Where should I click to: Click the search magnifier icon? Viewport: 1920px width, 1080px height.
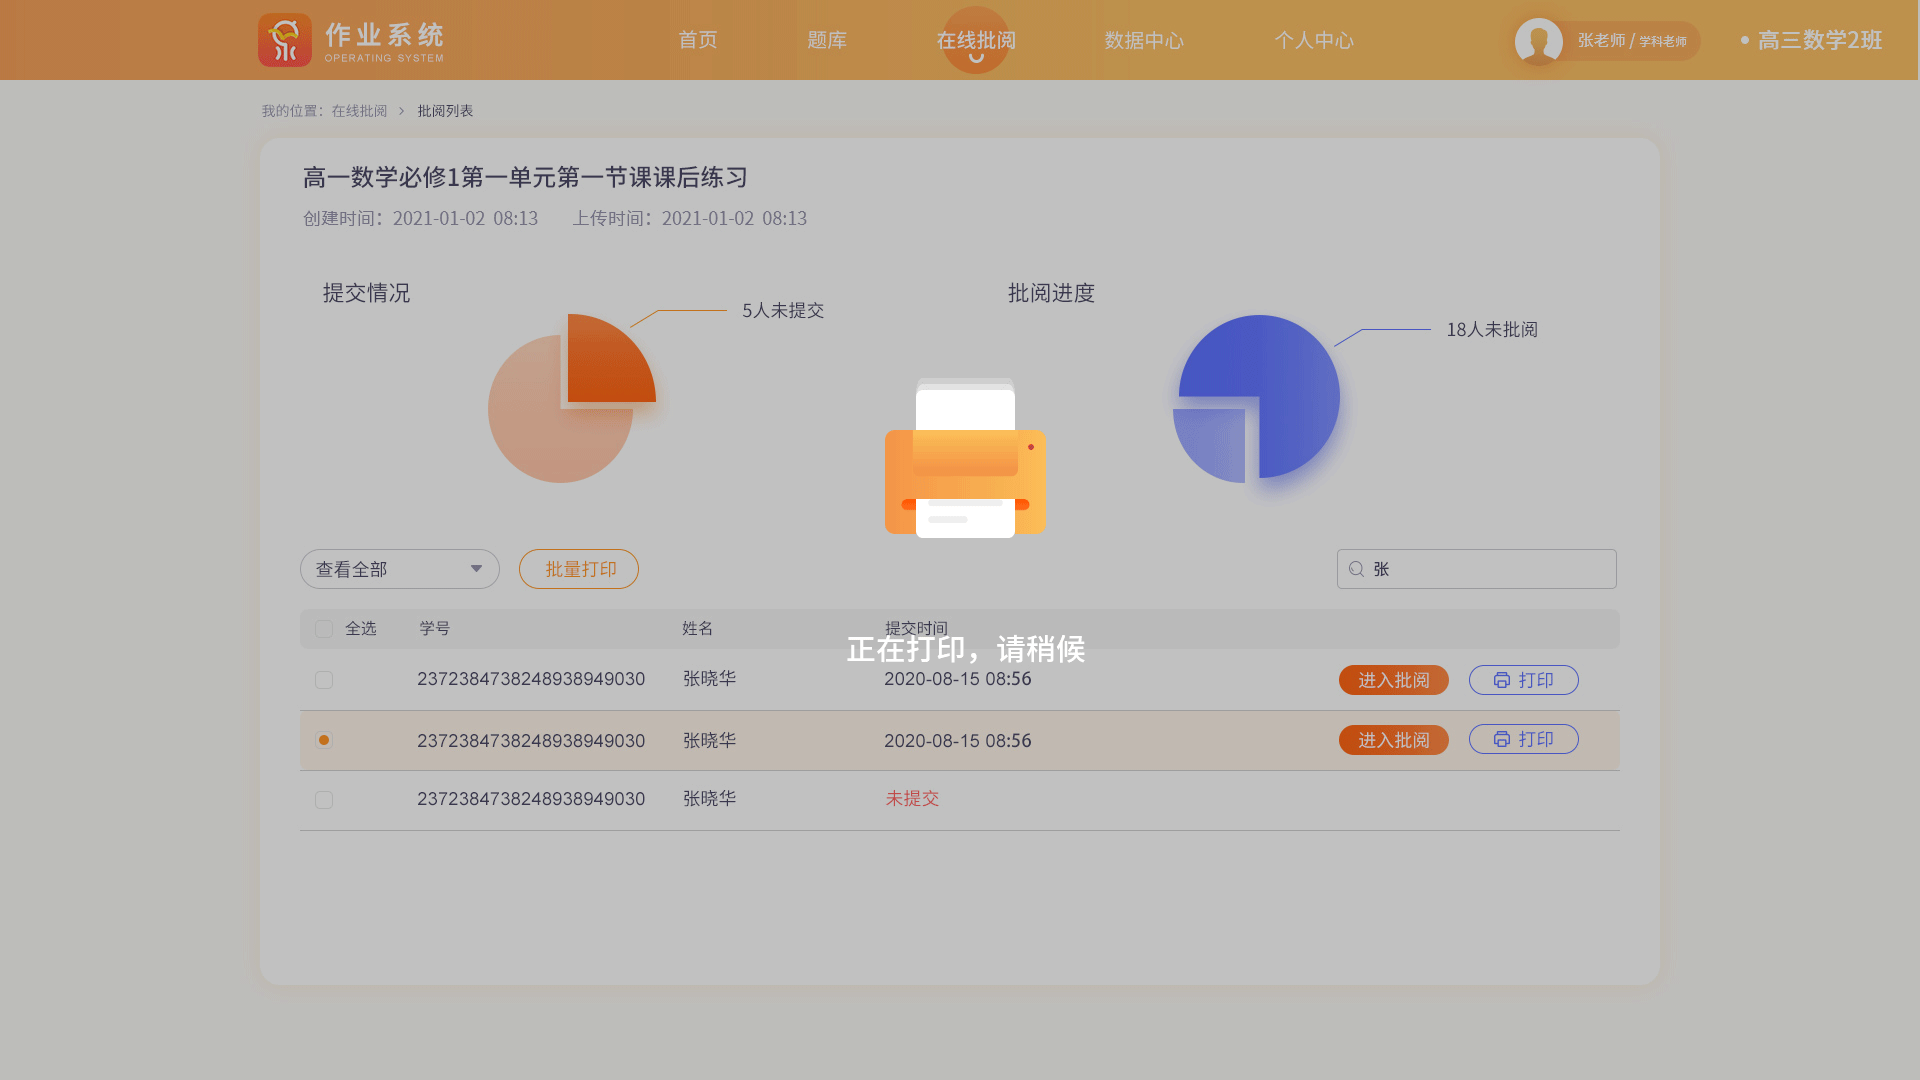(1355, 569)
